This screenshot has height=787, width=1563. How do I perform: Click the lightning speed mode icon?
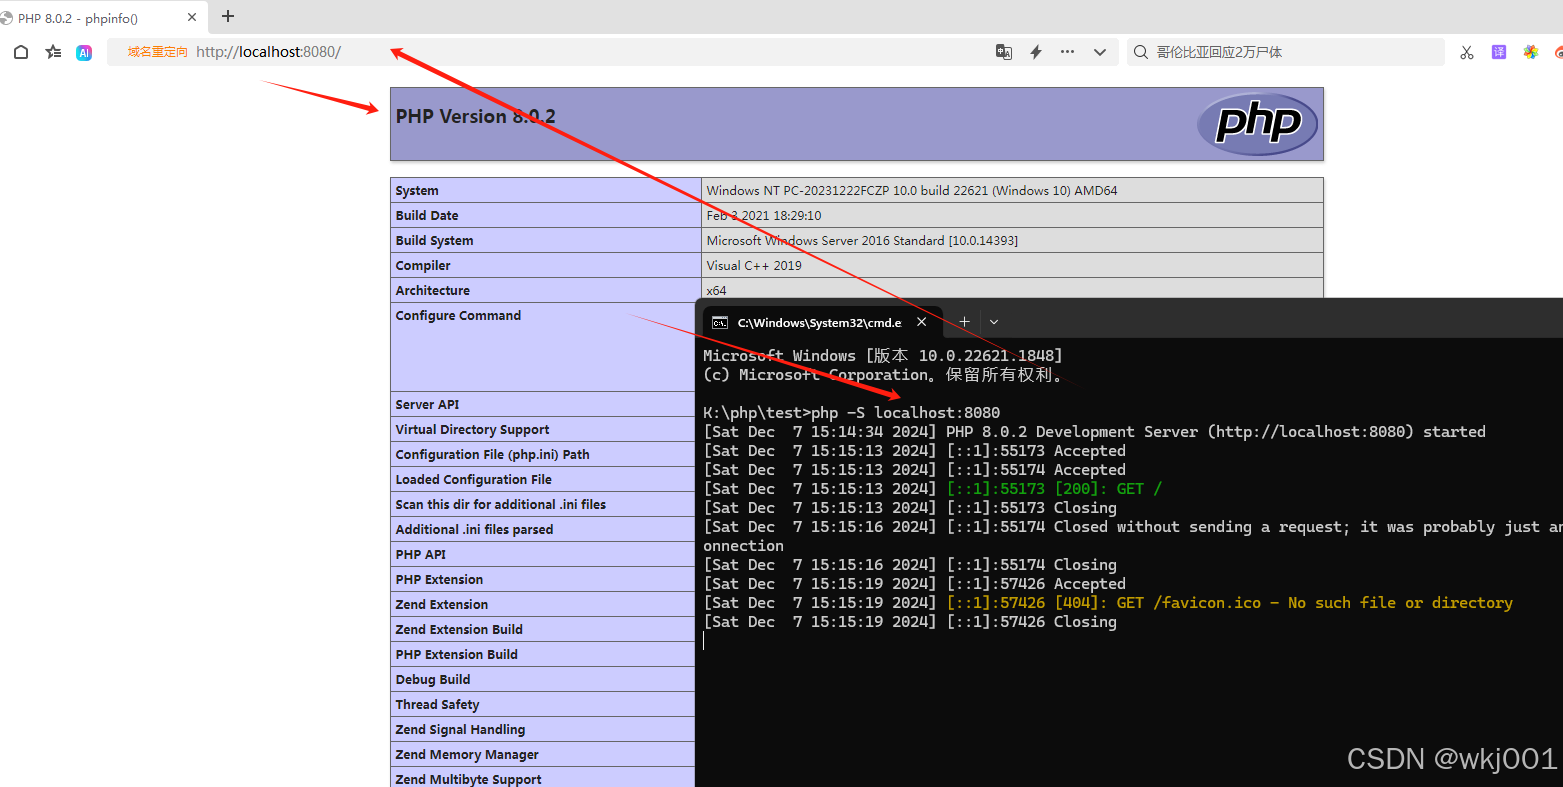[x=1036, y=52]
